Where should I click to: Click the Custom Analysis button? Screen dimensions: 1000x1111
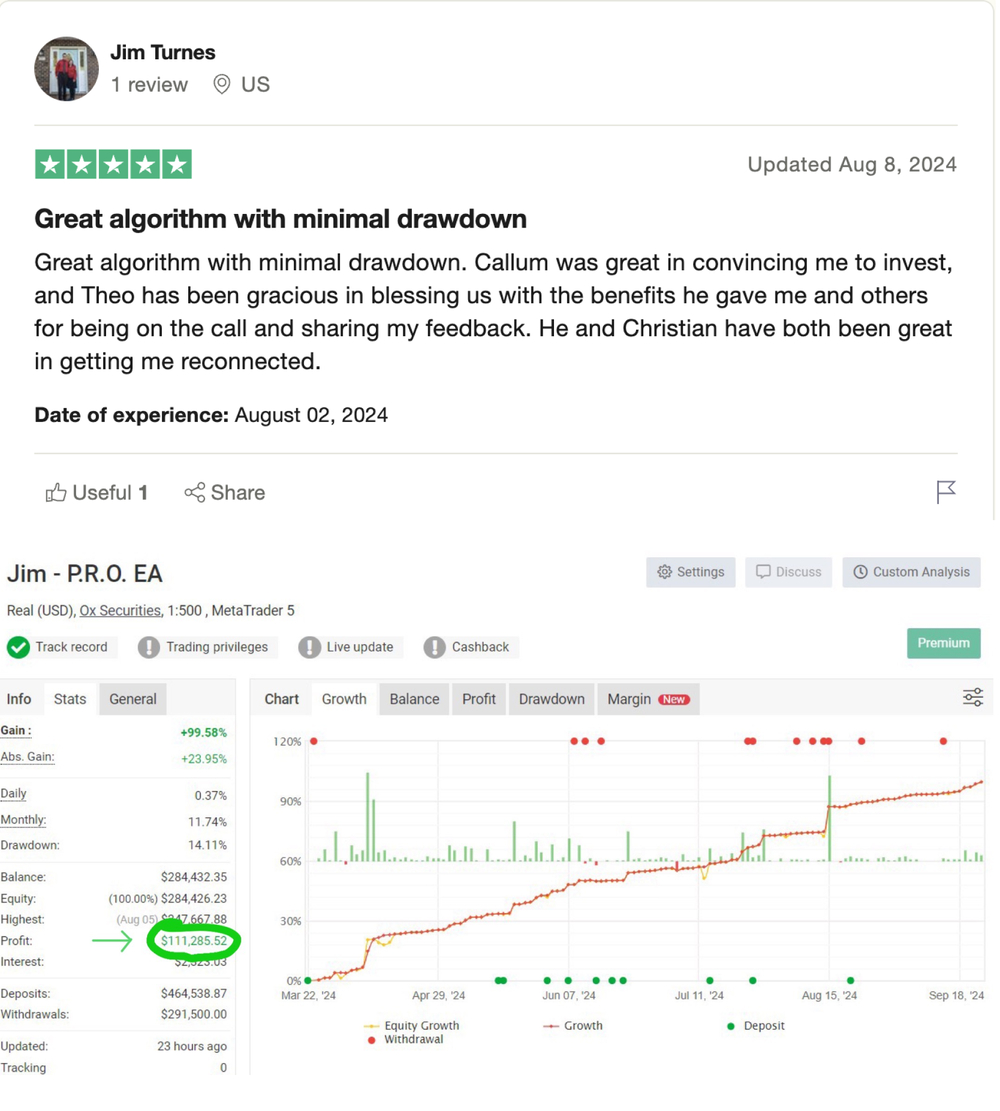point(911,572)
